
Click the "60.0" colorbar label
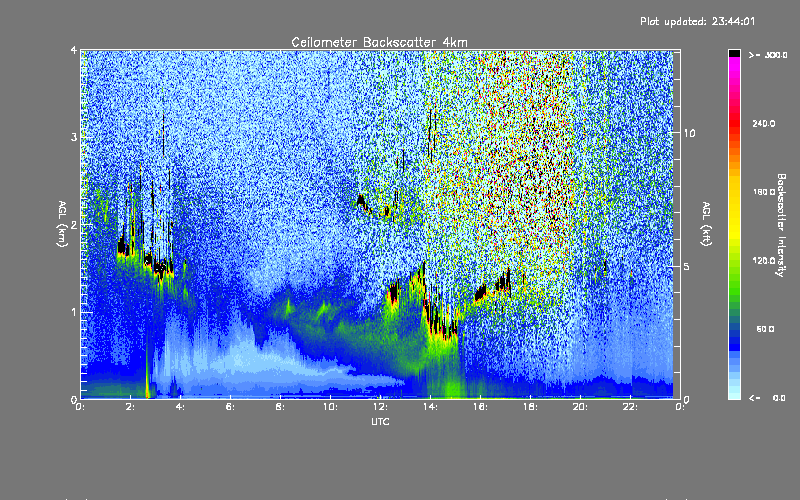click(766, 330)
